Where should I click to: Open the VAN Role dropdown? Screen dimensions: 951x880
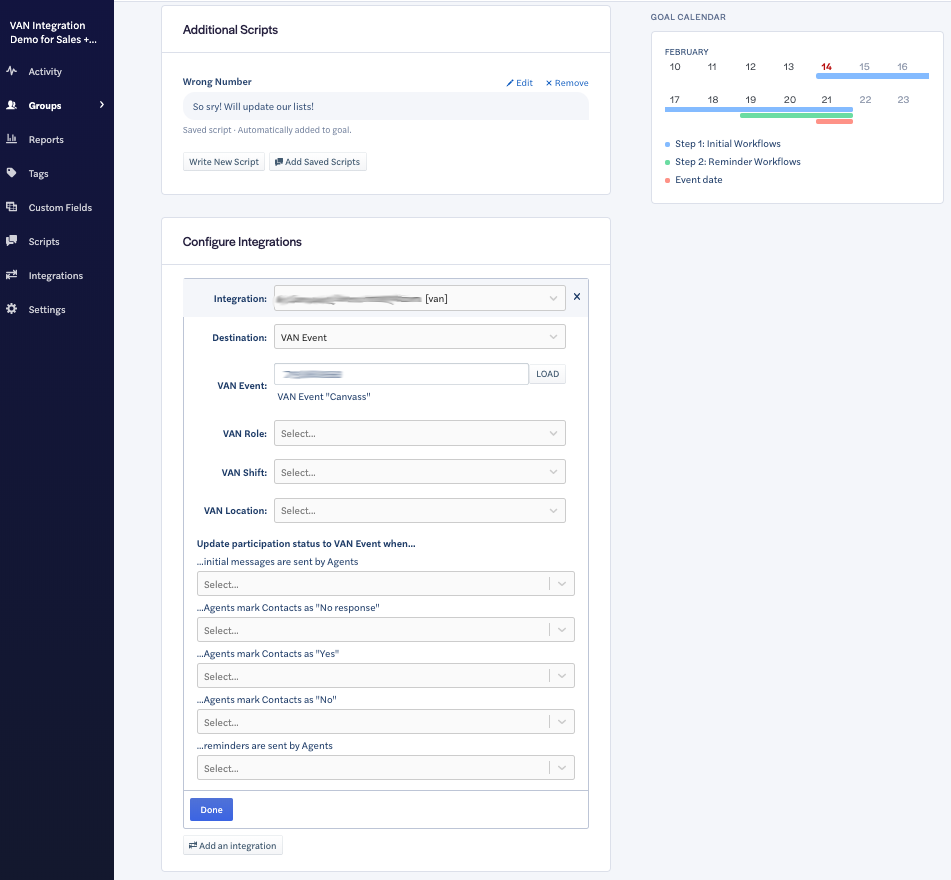point(420,434)
